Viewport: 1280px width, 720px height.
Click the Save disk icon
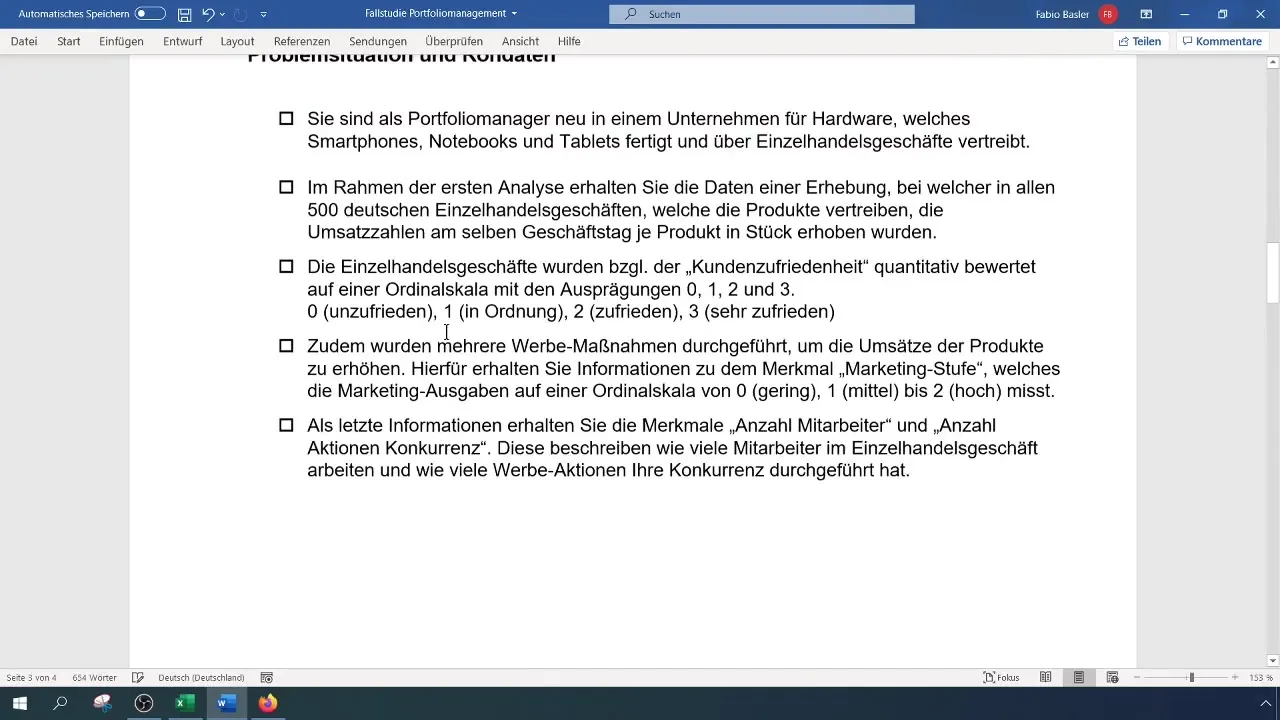click(x=184, y=14)
